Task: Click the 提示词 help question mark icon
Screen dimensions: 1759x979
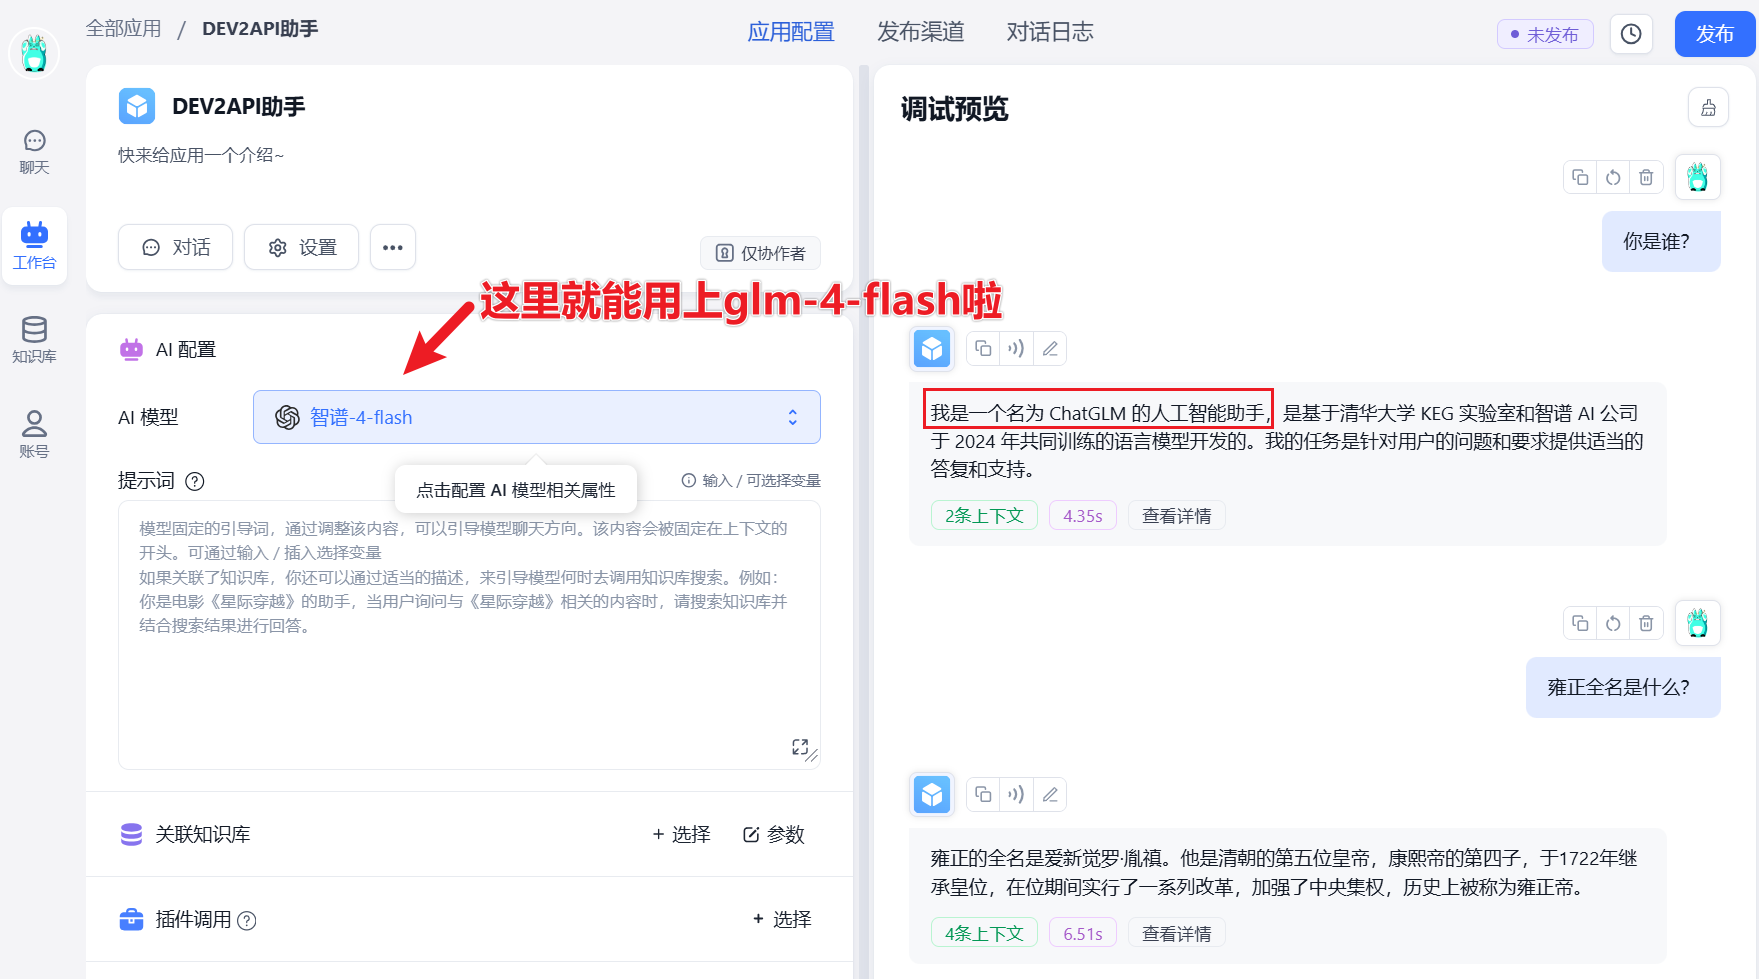Action: [x=195, y=481]
